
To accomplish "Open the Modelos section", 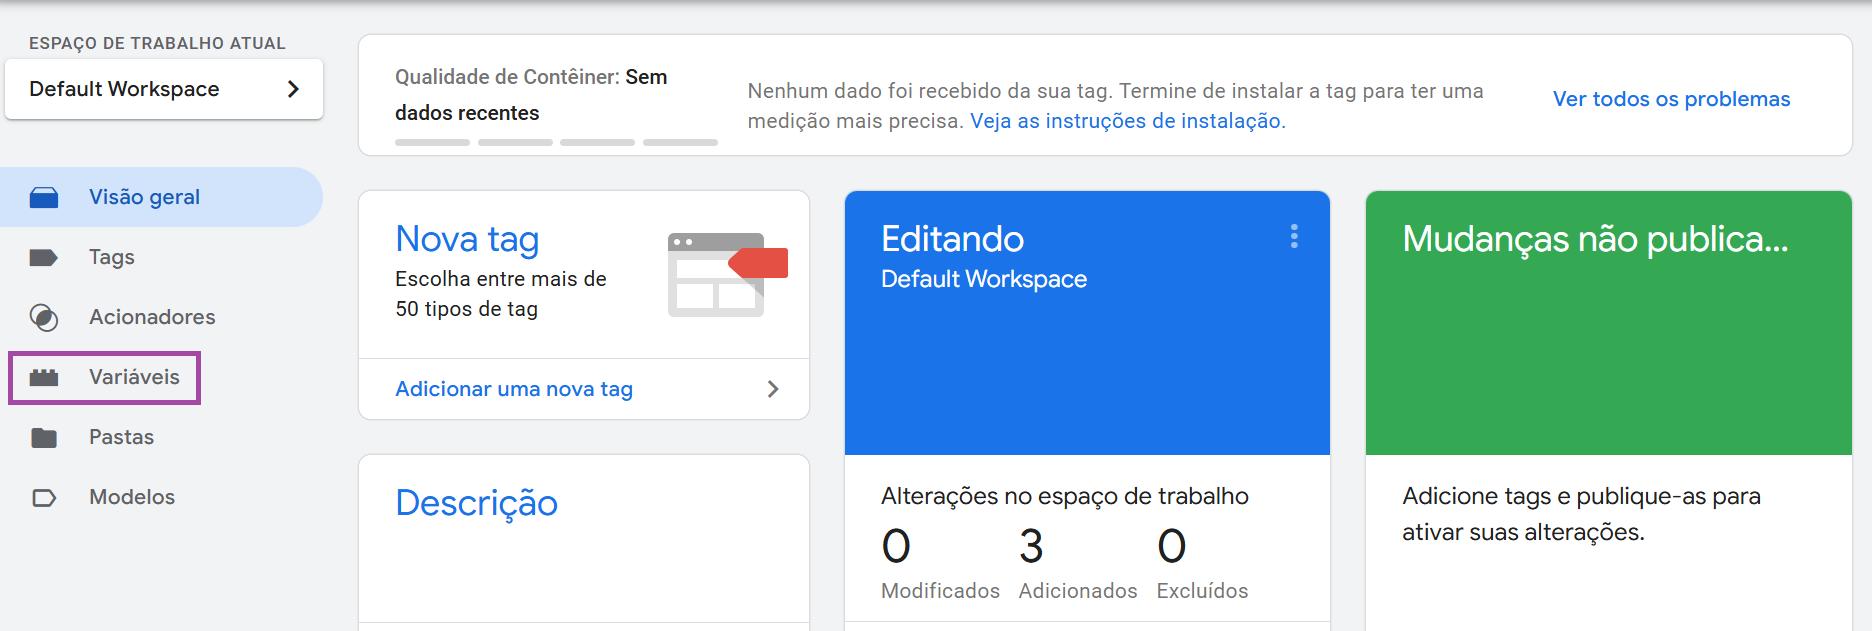I will pyautogui.click(x=161, y=497).
